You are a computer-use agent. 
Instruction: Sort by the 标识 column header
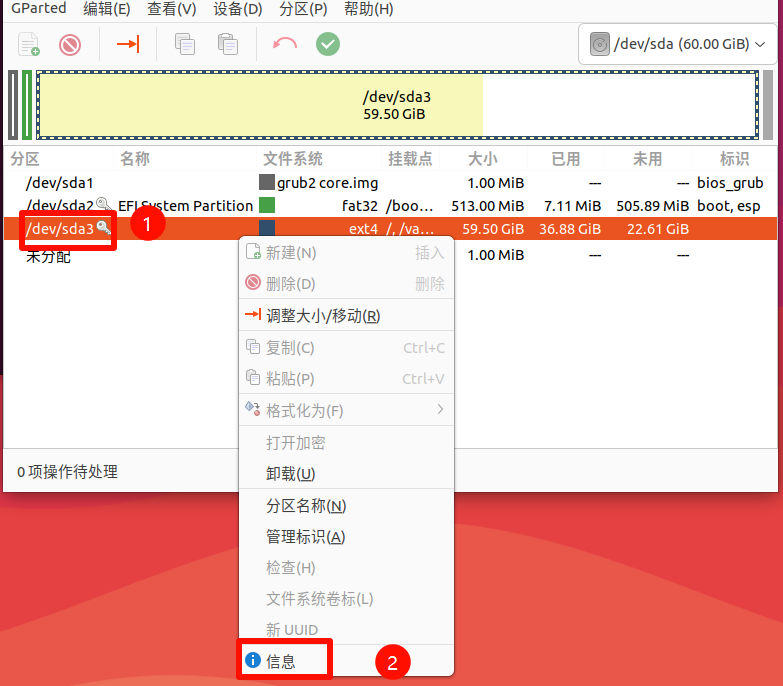[x=734, y=159]
